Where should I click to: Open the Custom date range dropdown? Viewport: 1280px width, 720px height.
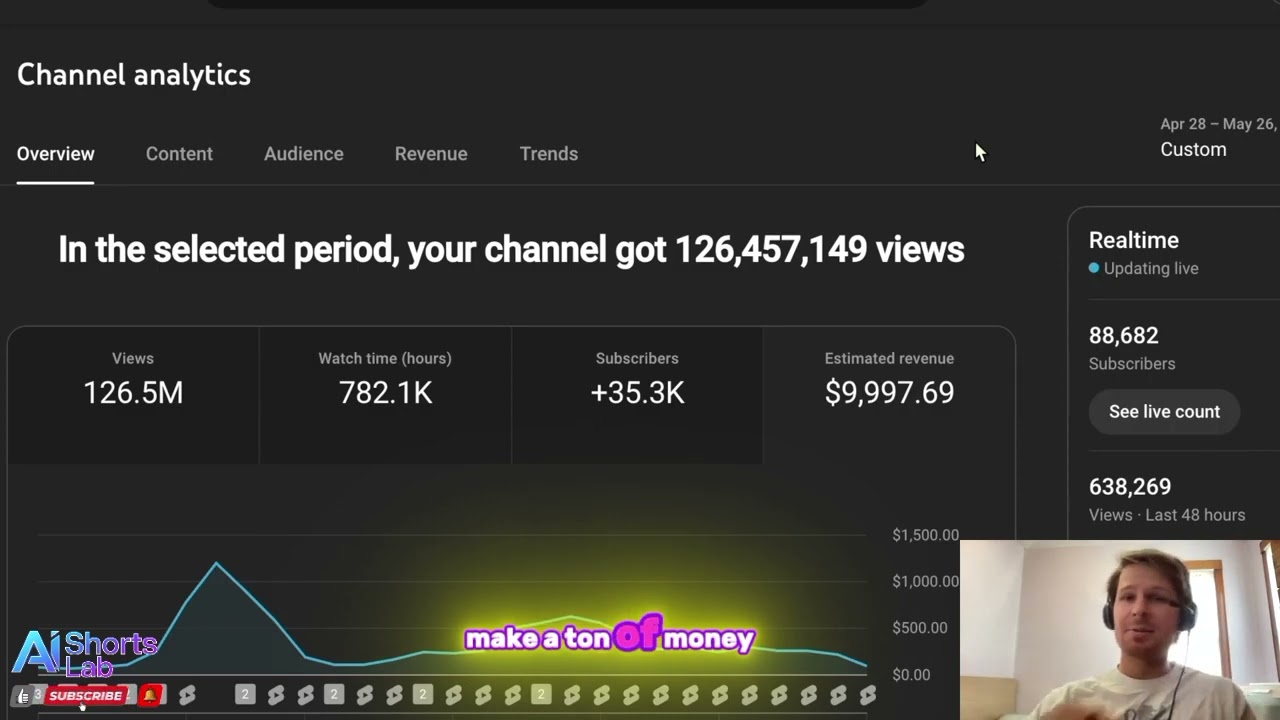[1193, 150]
